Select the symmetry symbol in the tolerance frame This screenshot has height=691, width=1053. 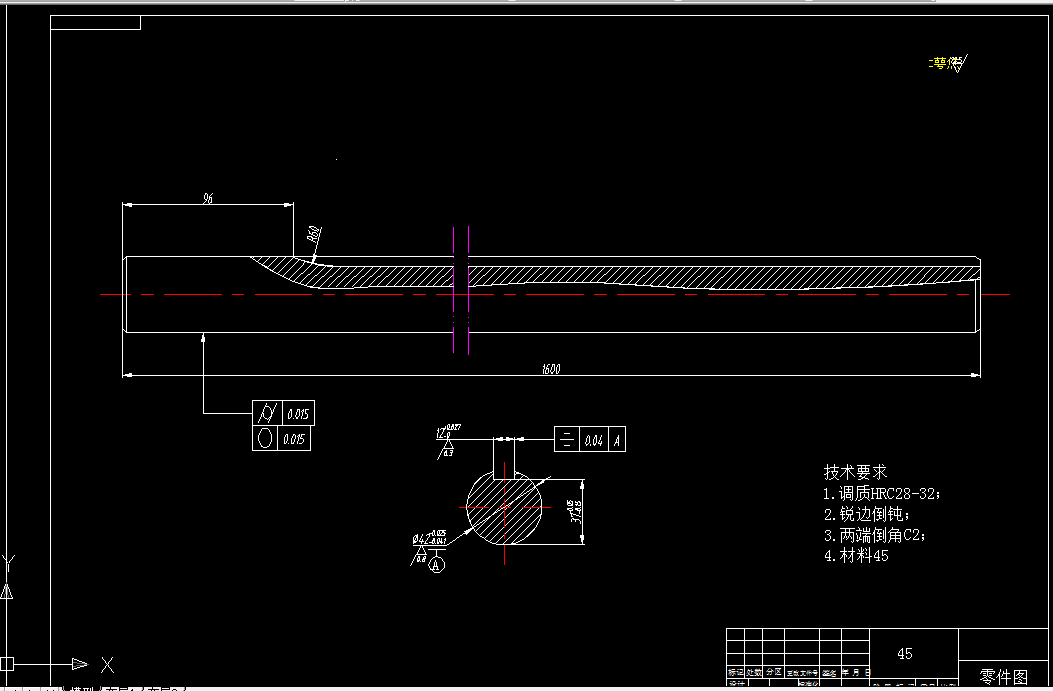(567, 440)
